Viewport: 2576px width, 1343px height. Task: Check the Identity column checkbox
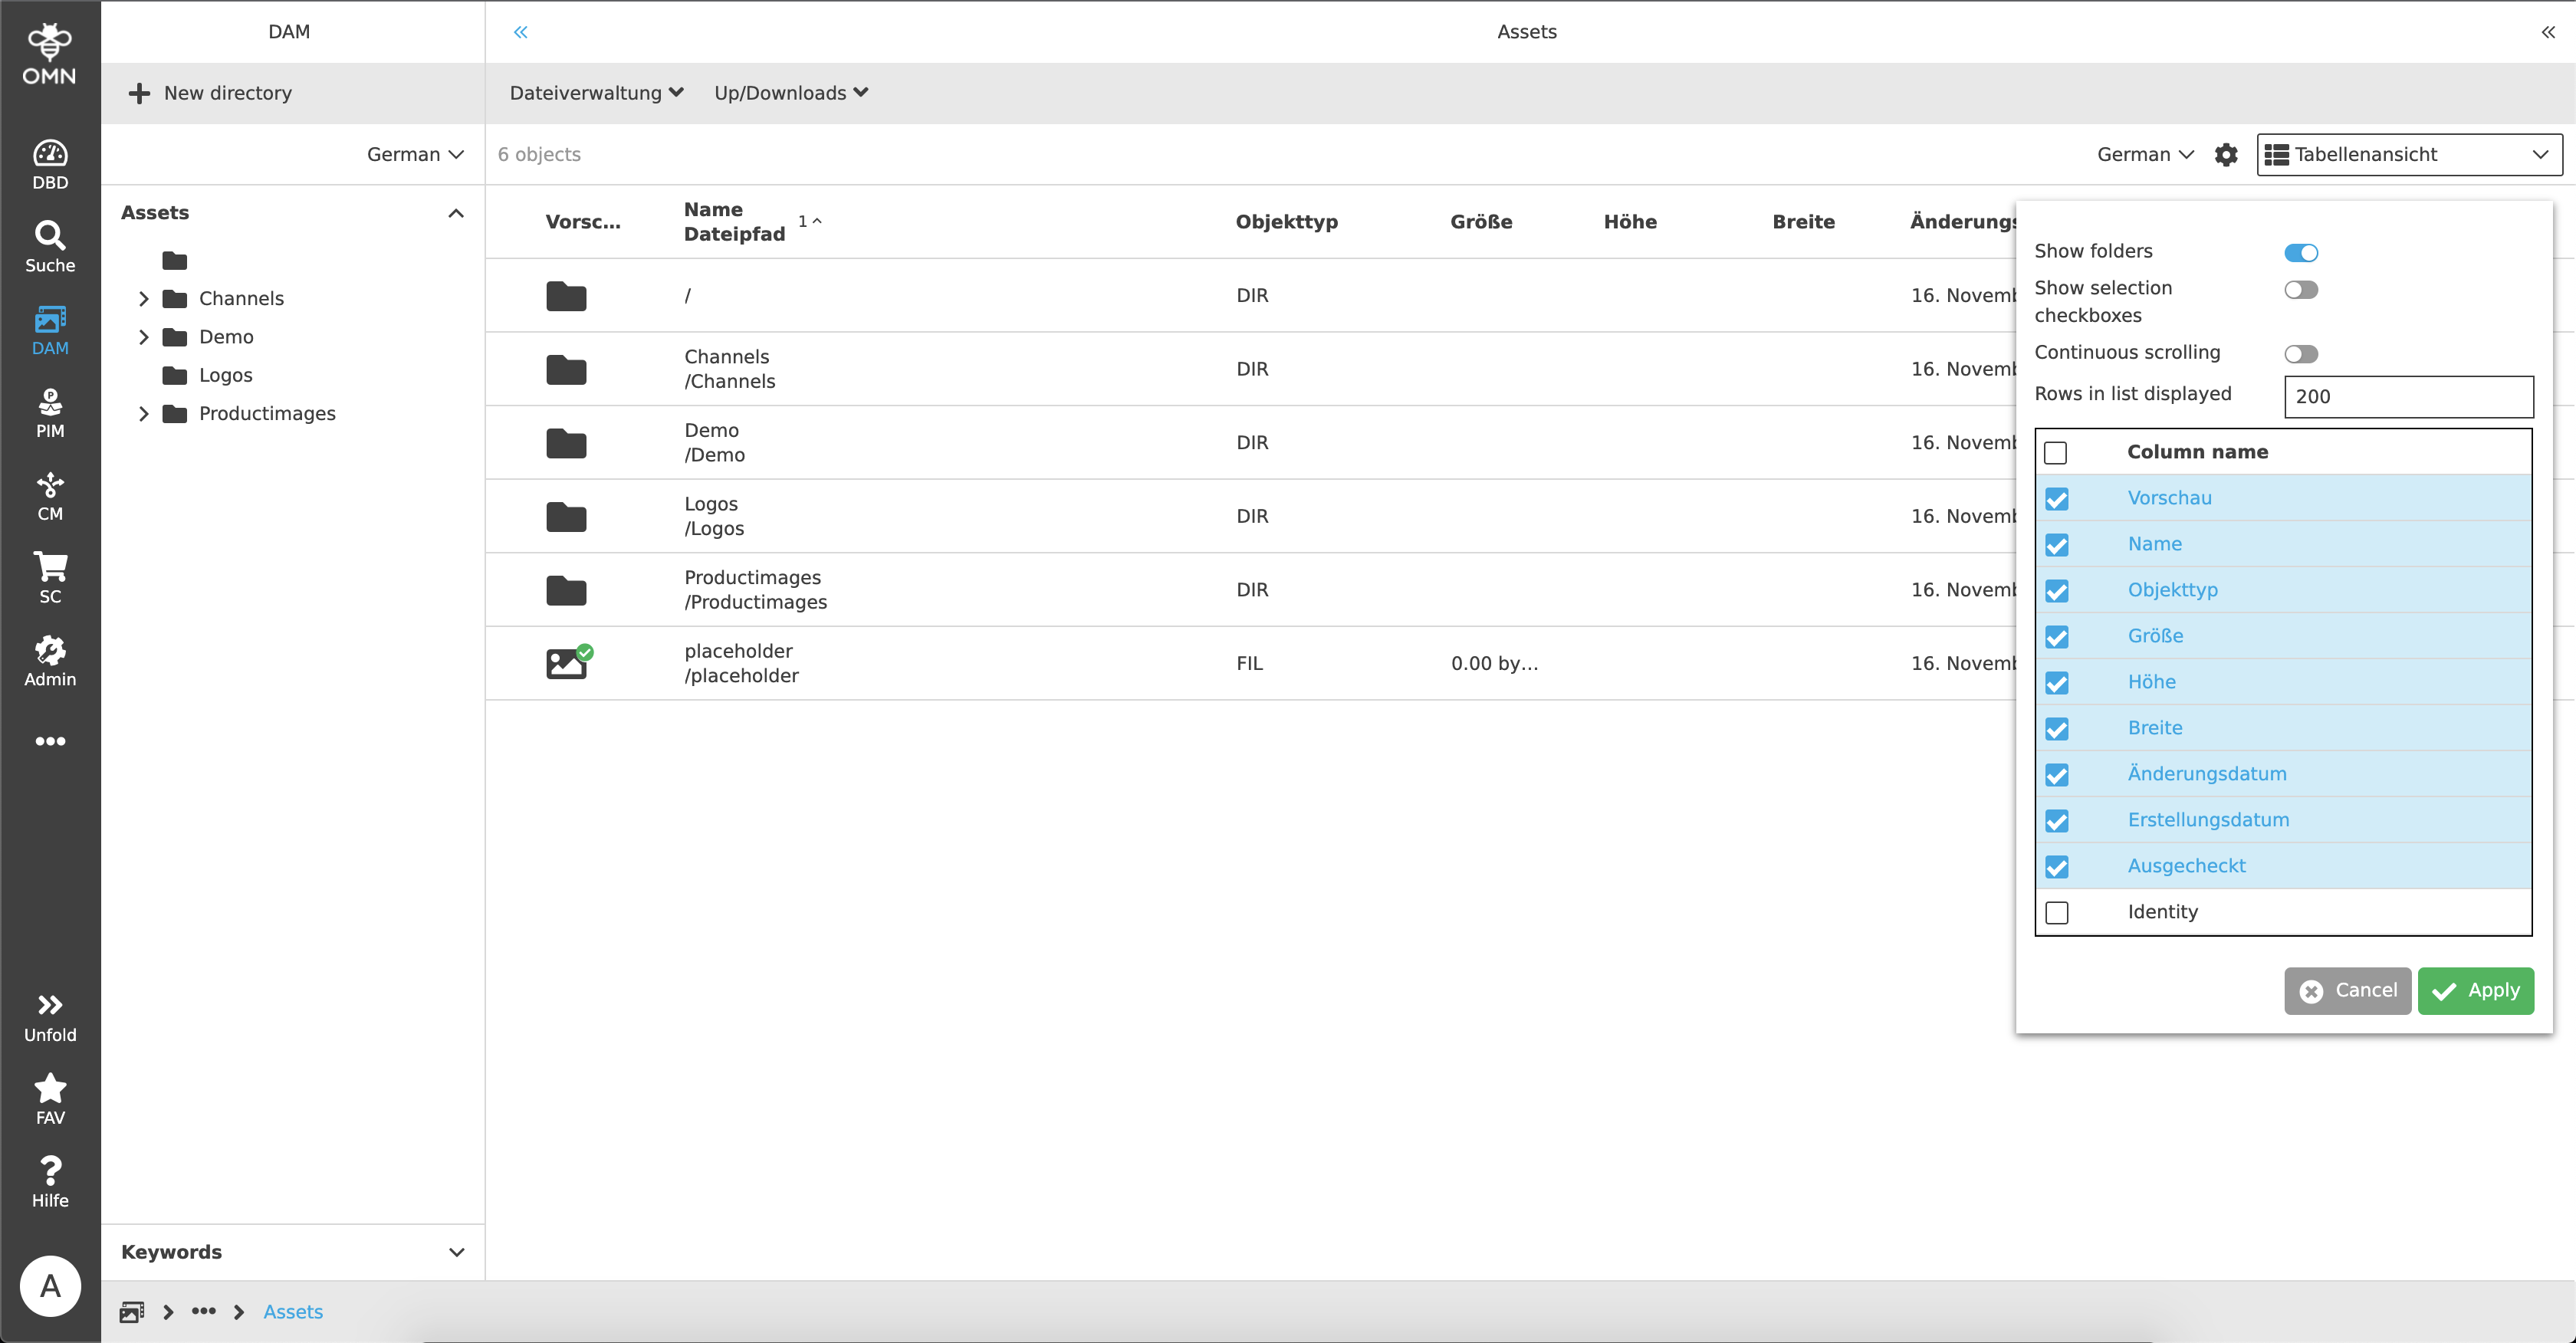pos(2057,912)
